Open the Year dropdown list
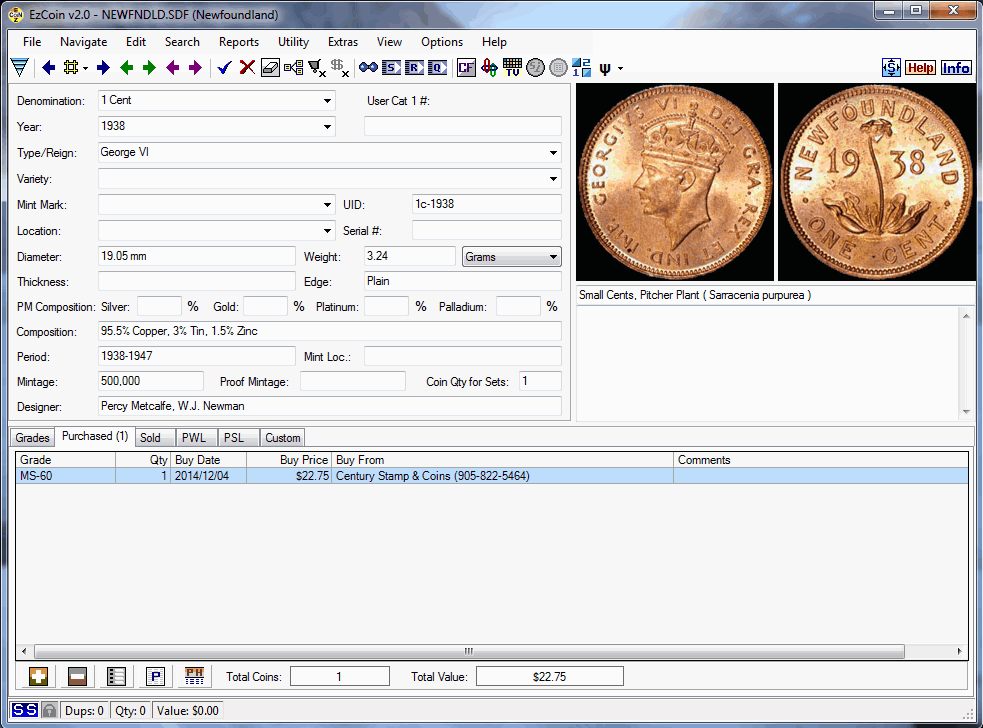This screenshot has width=983, height=728. coord(327,127)
